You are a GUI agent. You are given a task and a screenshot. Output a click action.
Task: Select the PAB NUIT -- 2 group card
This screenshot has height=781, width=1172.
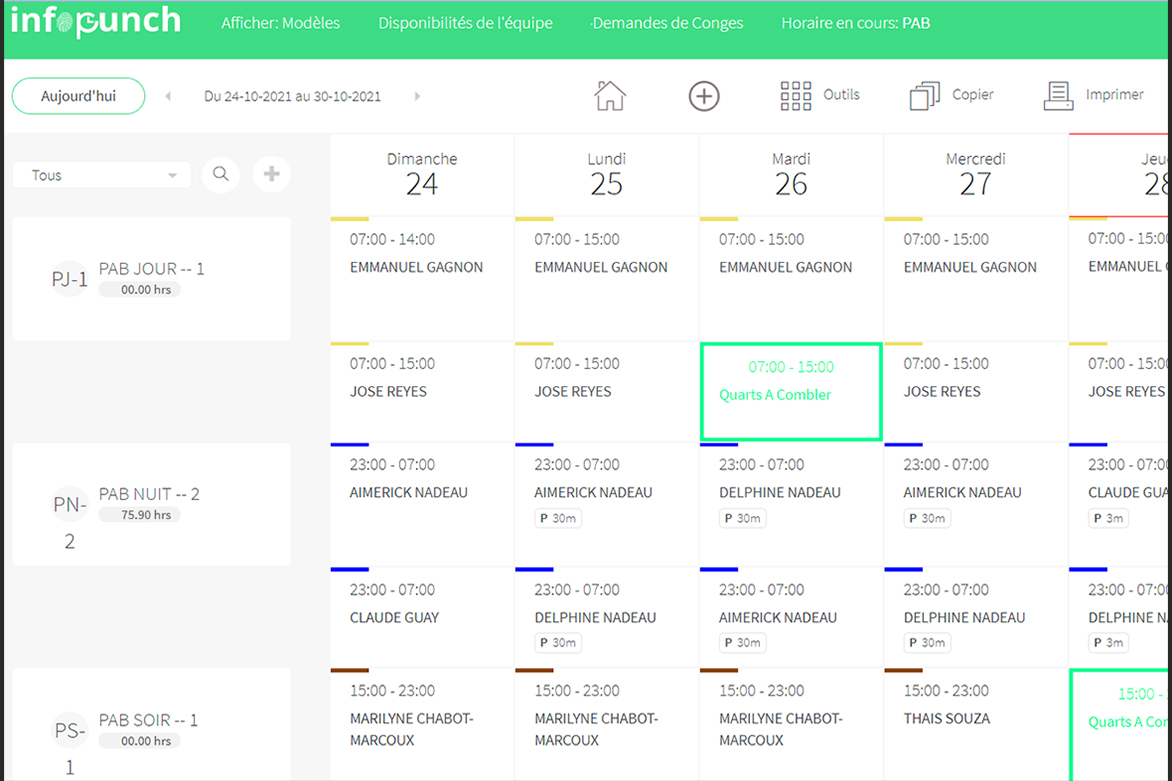click(152, 504)
